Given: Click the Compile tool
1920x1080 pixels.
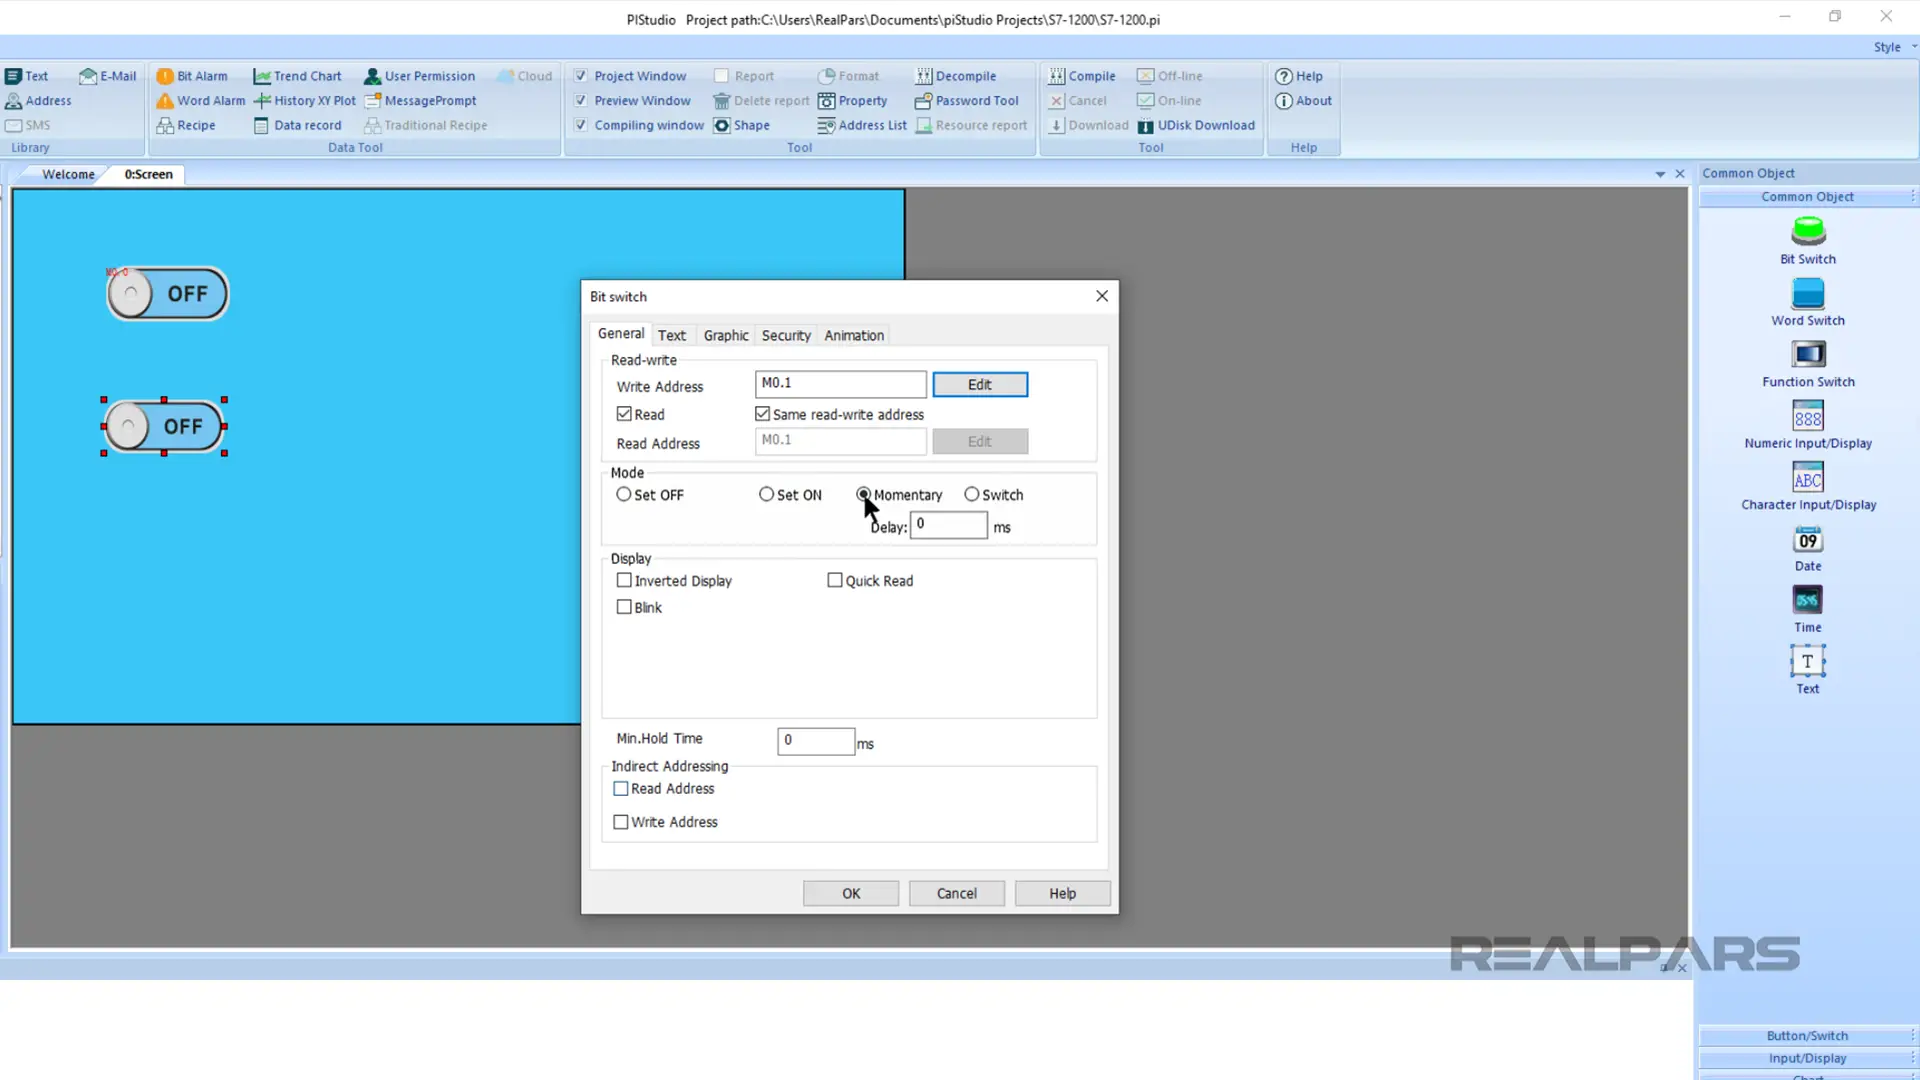Looking at the screenshot, I should pos(1082,76).
